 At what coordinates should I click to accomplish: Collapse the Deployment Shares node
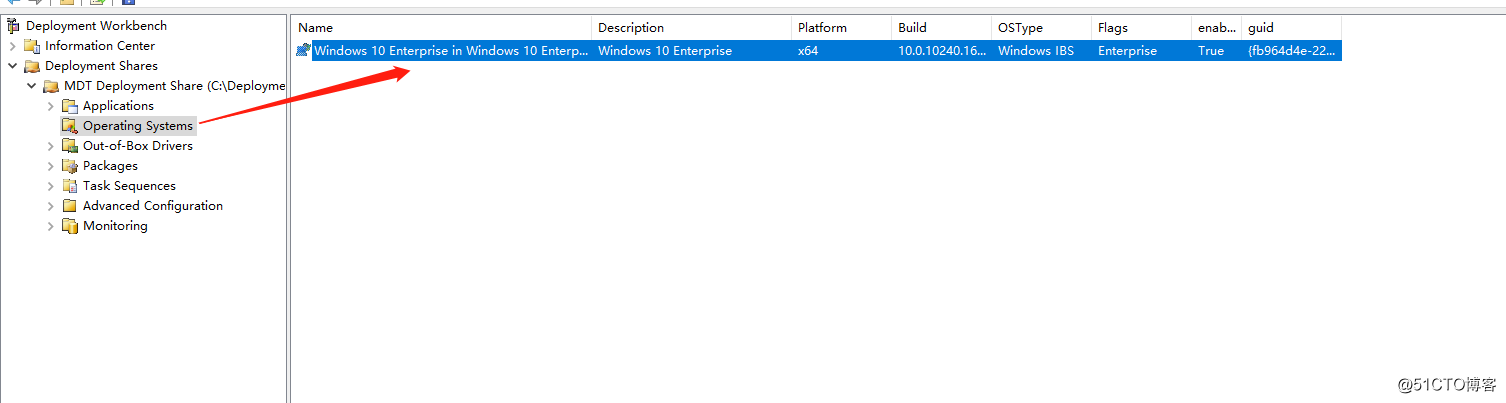click(13, 66)
